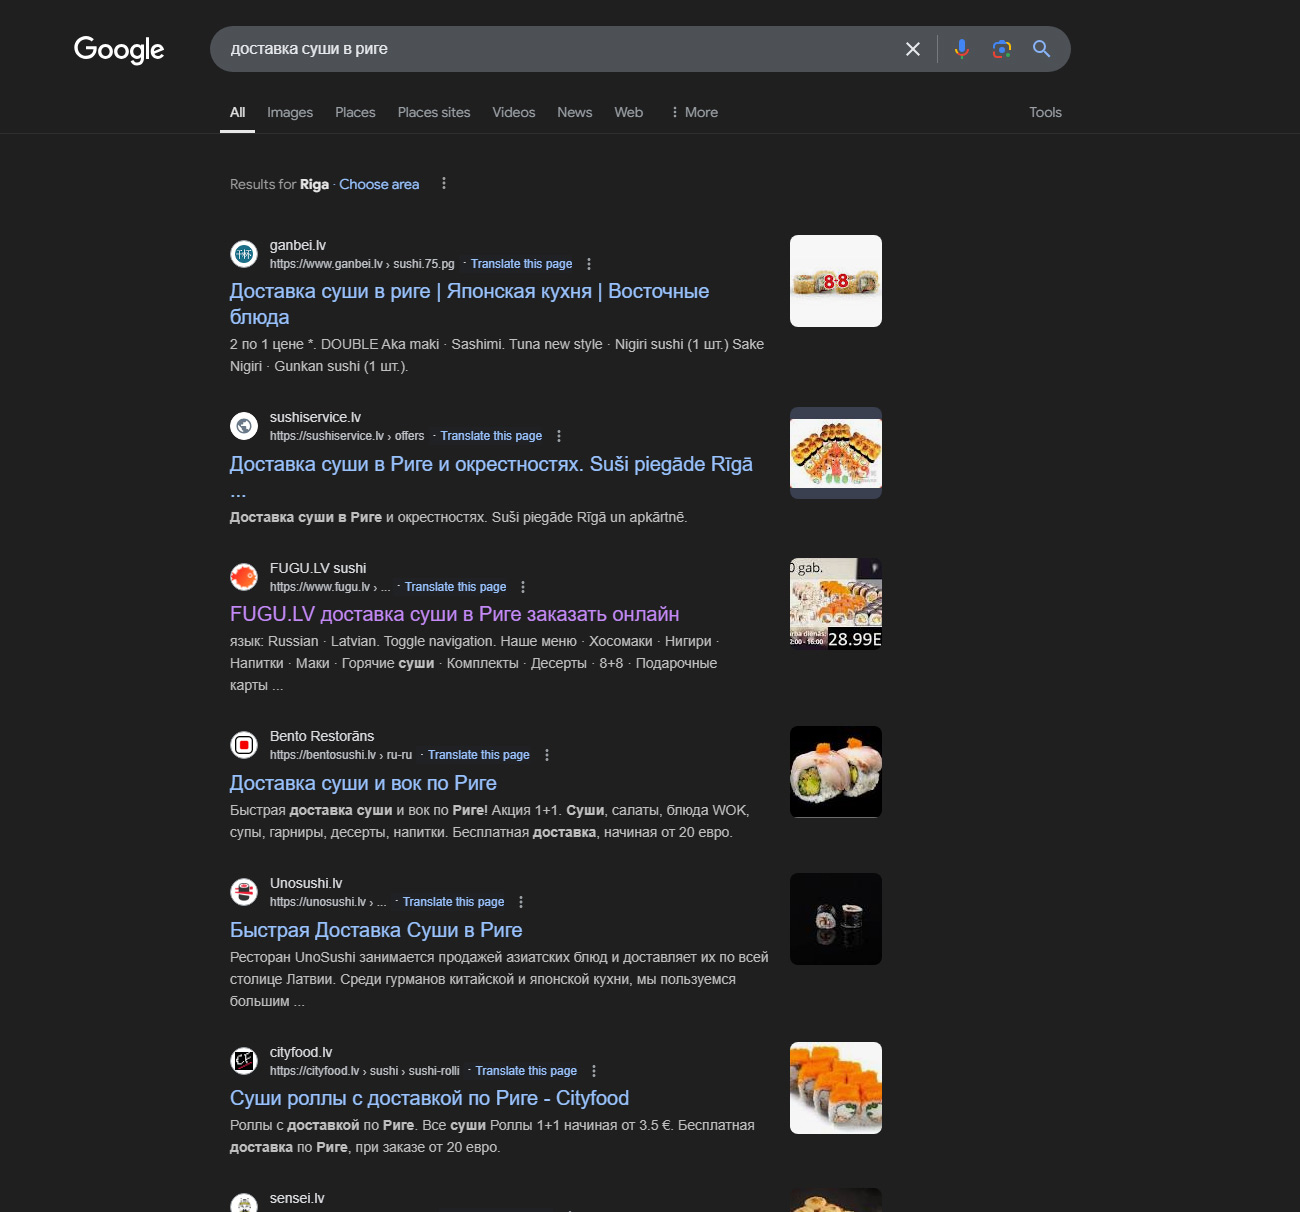Open 'Суши роллы с доставкой по Риге - Cityfood'
Screen dimensions: 1300x1212
tap(429, 1098)
